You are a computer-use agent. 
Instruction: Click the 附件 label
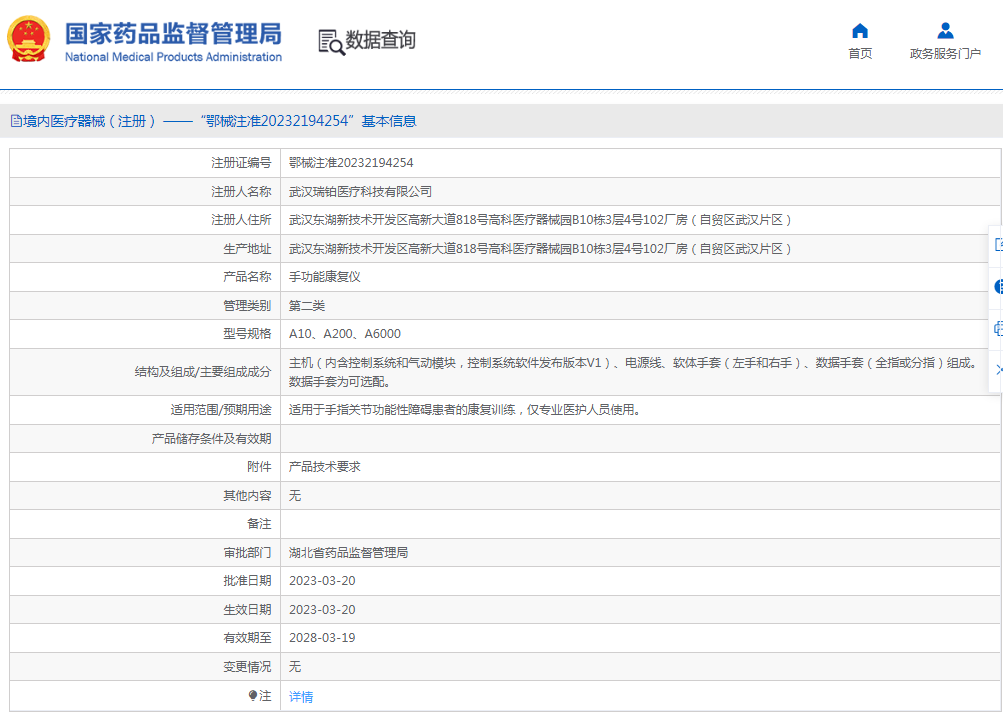tap(259, 467)
